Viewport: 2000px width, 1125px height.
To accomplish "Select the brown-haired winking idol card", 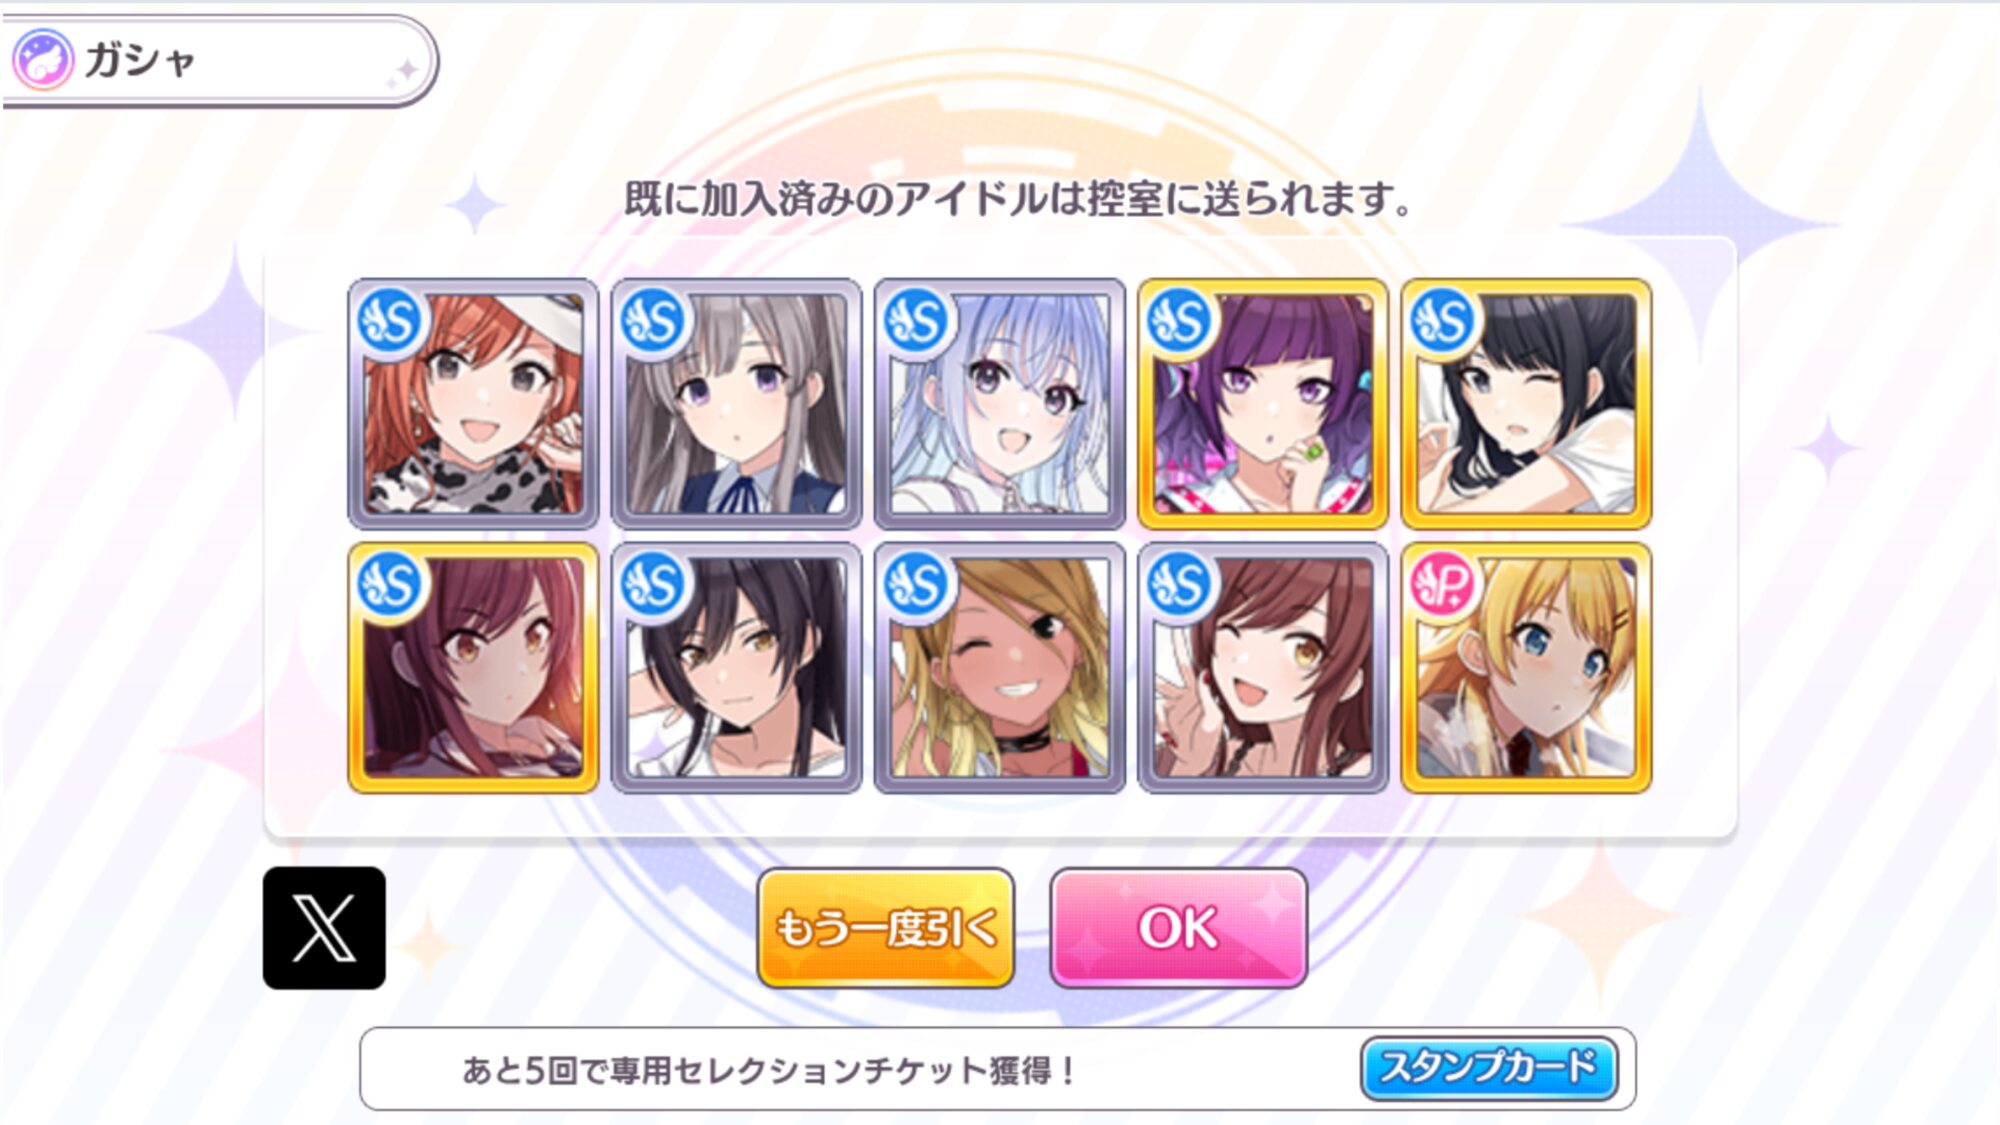I will tap(1263, 668).
